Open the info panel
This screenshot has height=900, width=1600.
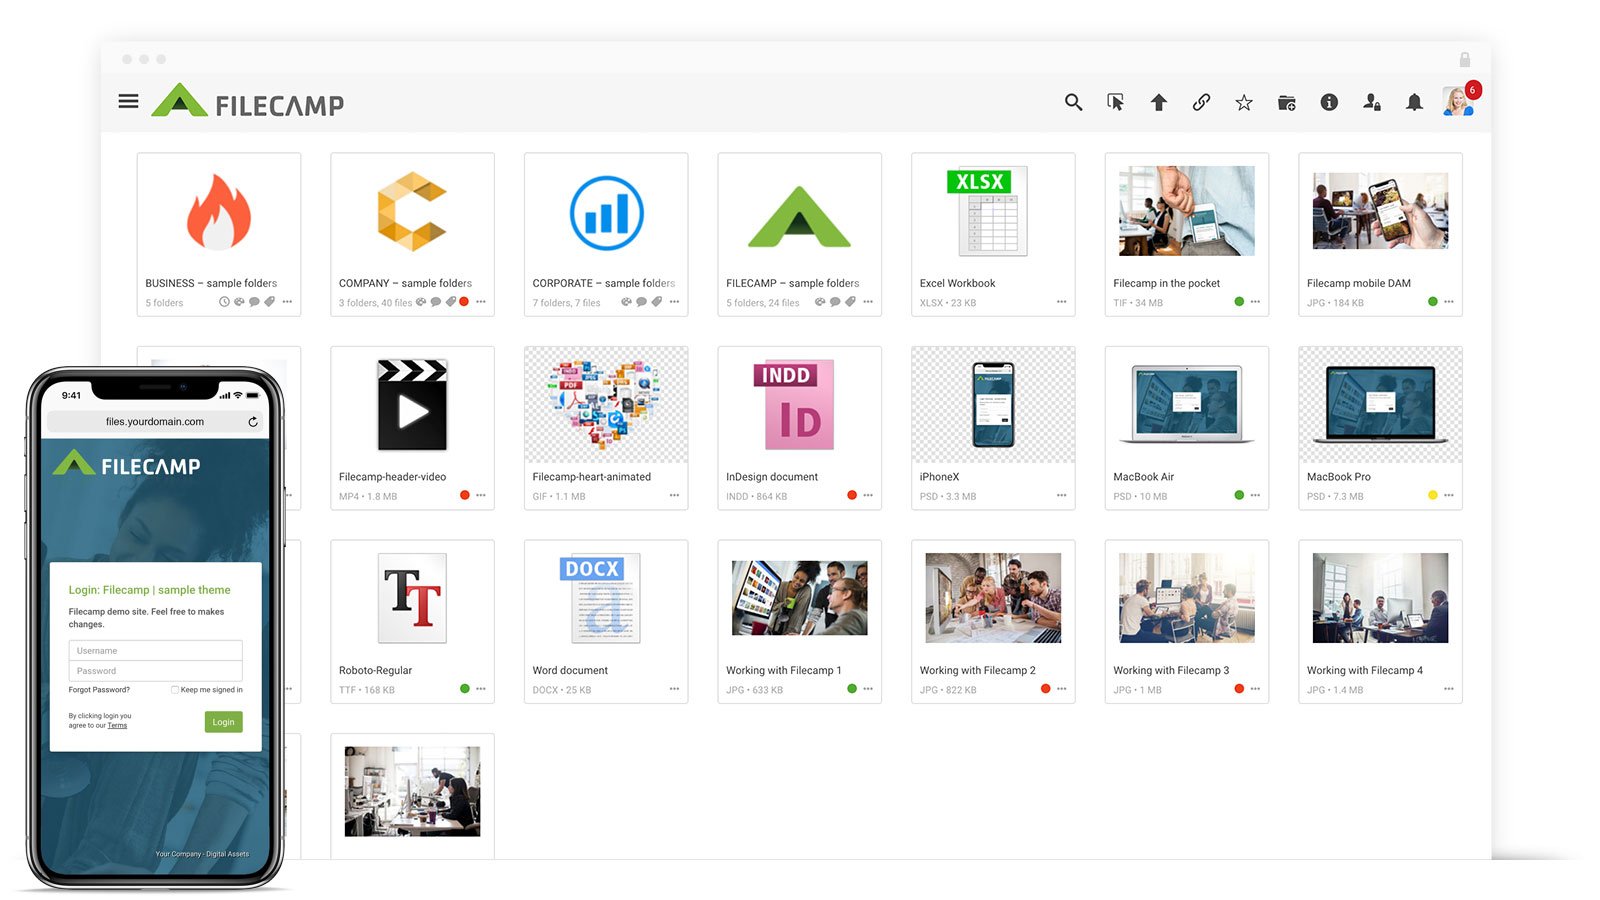1328,103
